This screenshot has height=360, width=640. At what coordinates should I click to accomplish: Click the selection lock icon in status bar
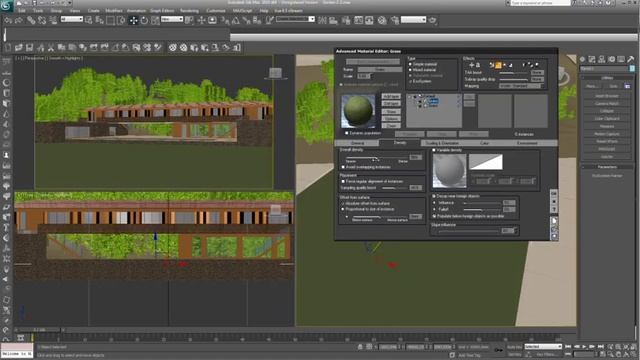pos(360,347)
